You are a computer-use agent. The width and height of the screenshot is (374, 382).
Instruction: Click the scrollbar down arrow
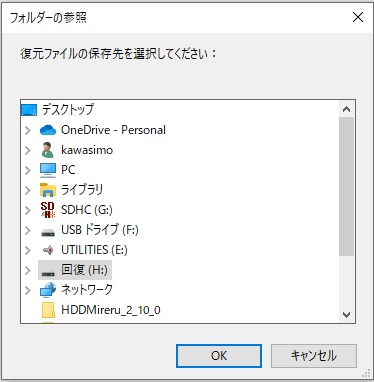347,314
